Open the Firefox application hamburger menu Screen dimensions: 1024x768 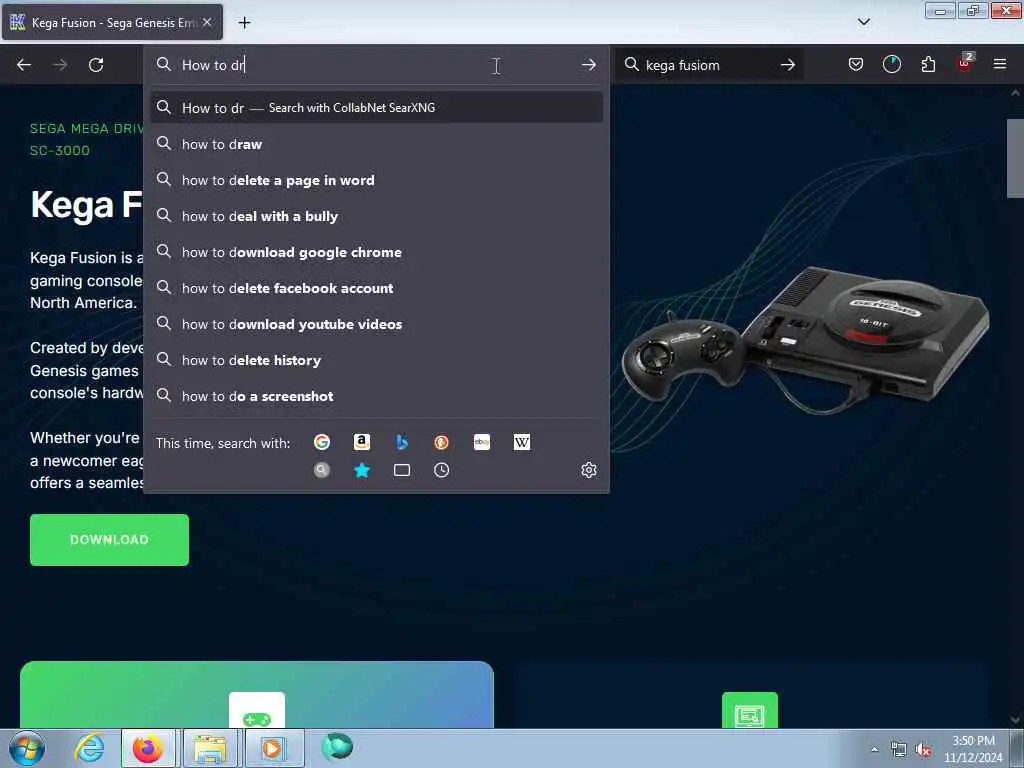tap(999, 64)
